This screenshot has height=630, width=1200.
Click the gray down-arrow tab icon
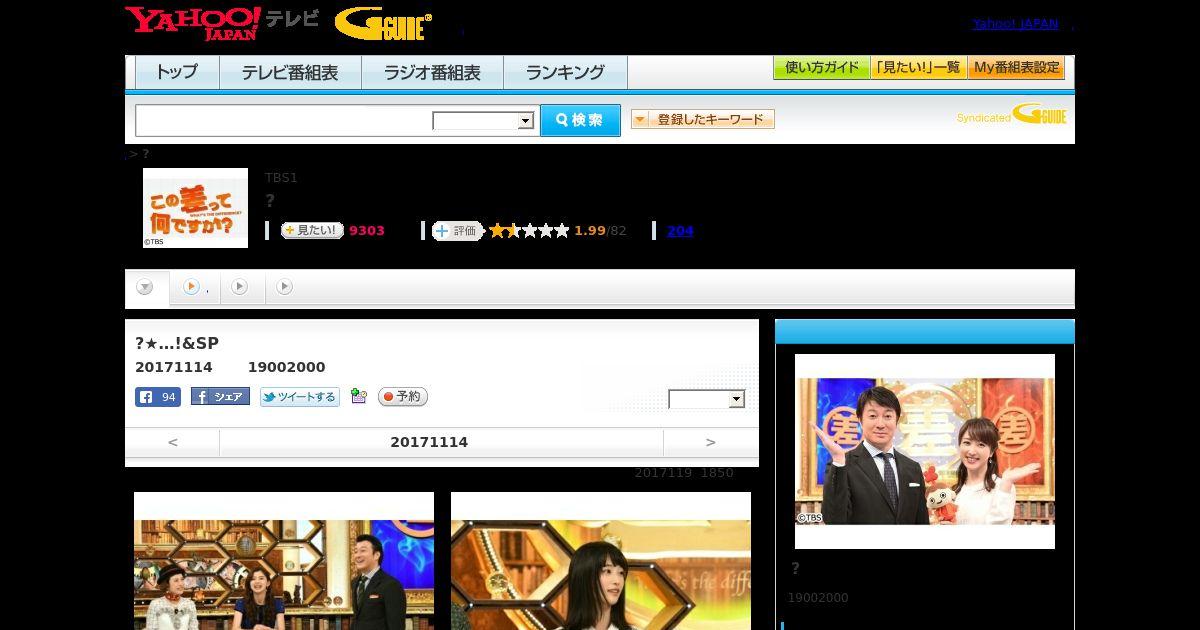[x=145, y=288]
